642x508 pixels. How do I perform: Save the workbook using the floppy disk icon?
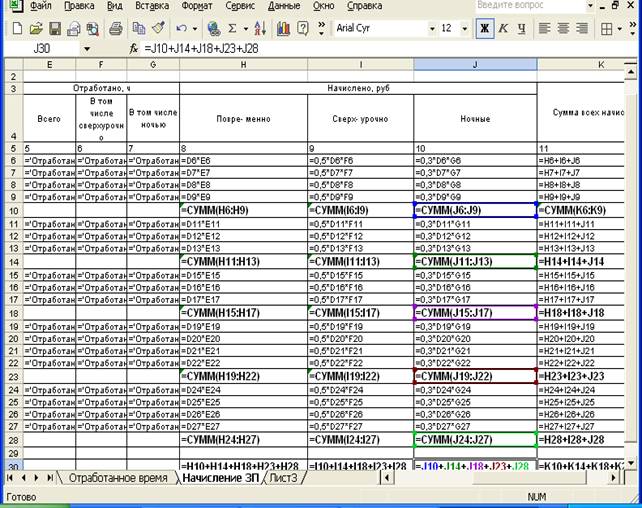(x=55, y=29)
